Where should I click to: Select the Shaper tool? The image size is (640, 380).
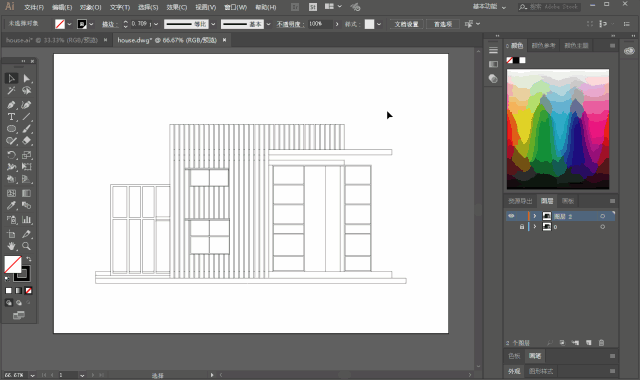[11, 141]
